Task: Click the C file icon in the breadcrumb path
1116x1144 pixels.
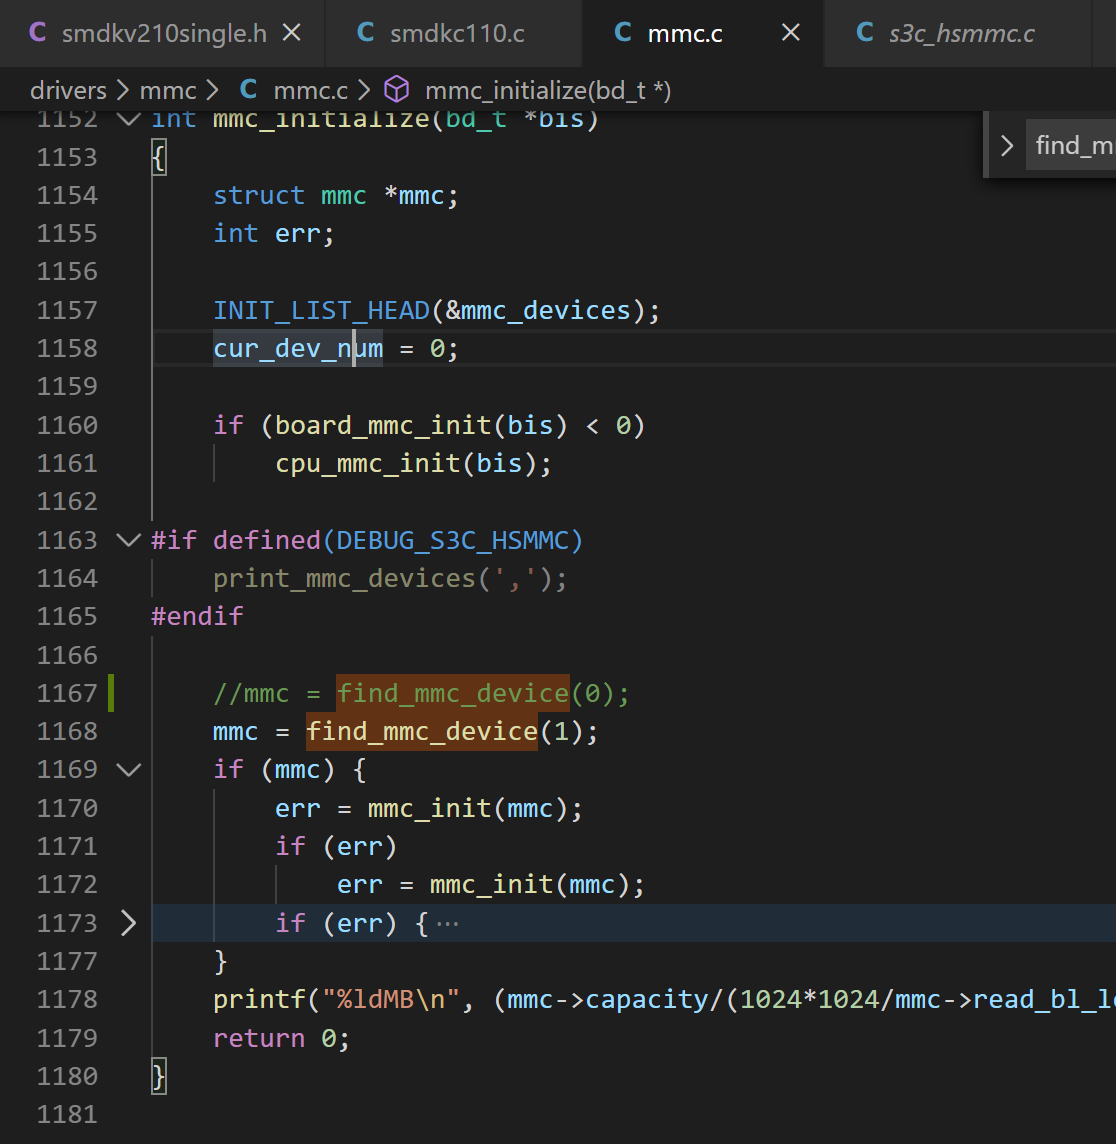Action: (249, 91)
